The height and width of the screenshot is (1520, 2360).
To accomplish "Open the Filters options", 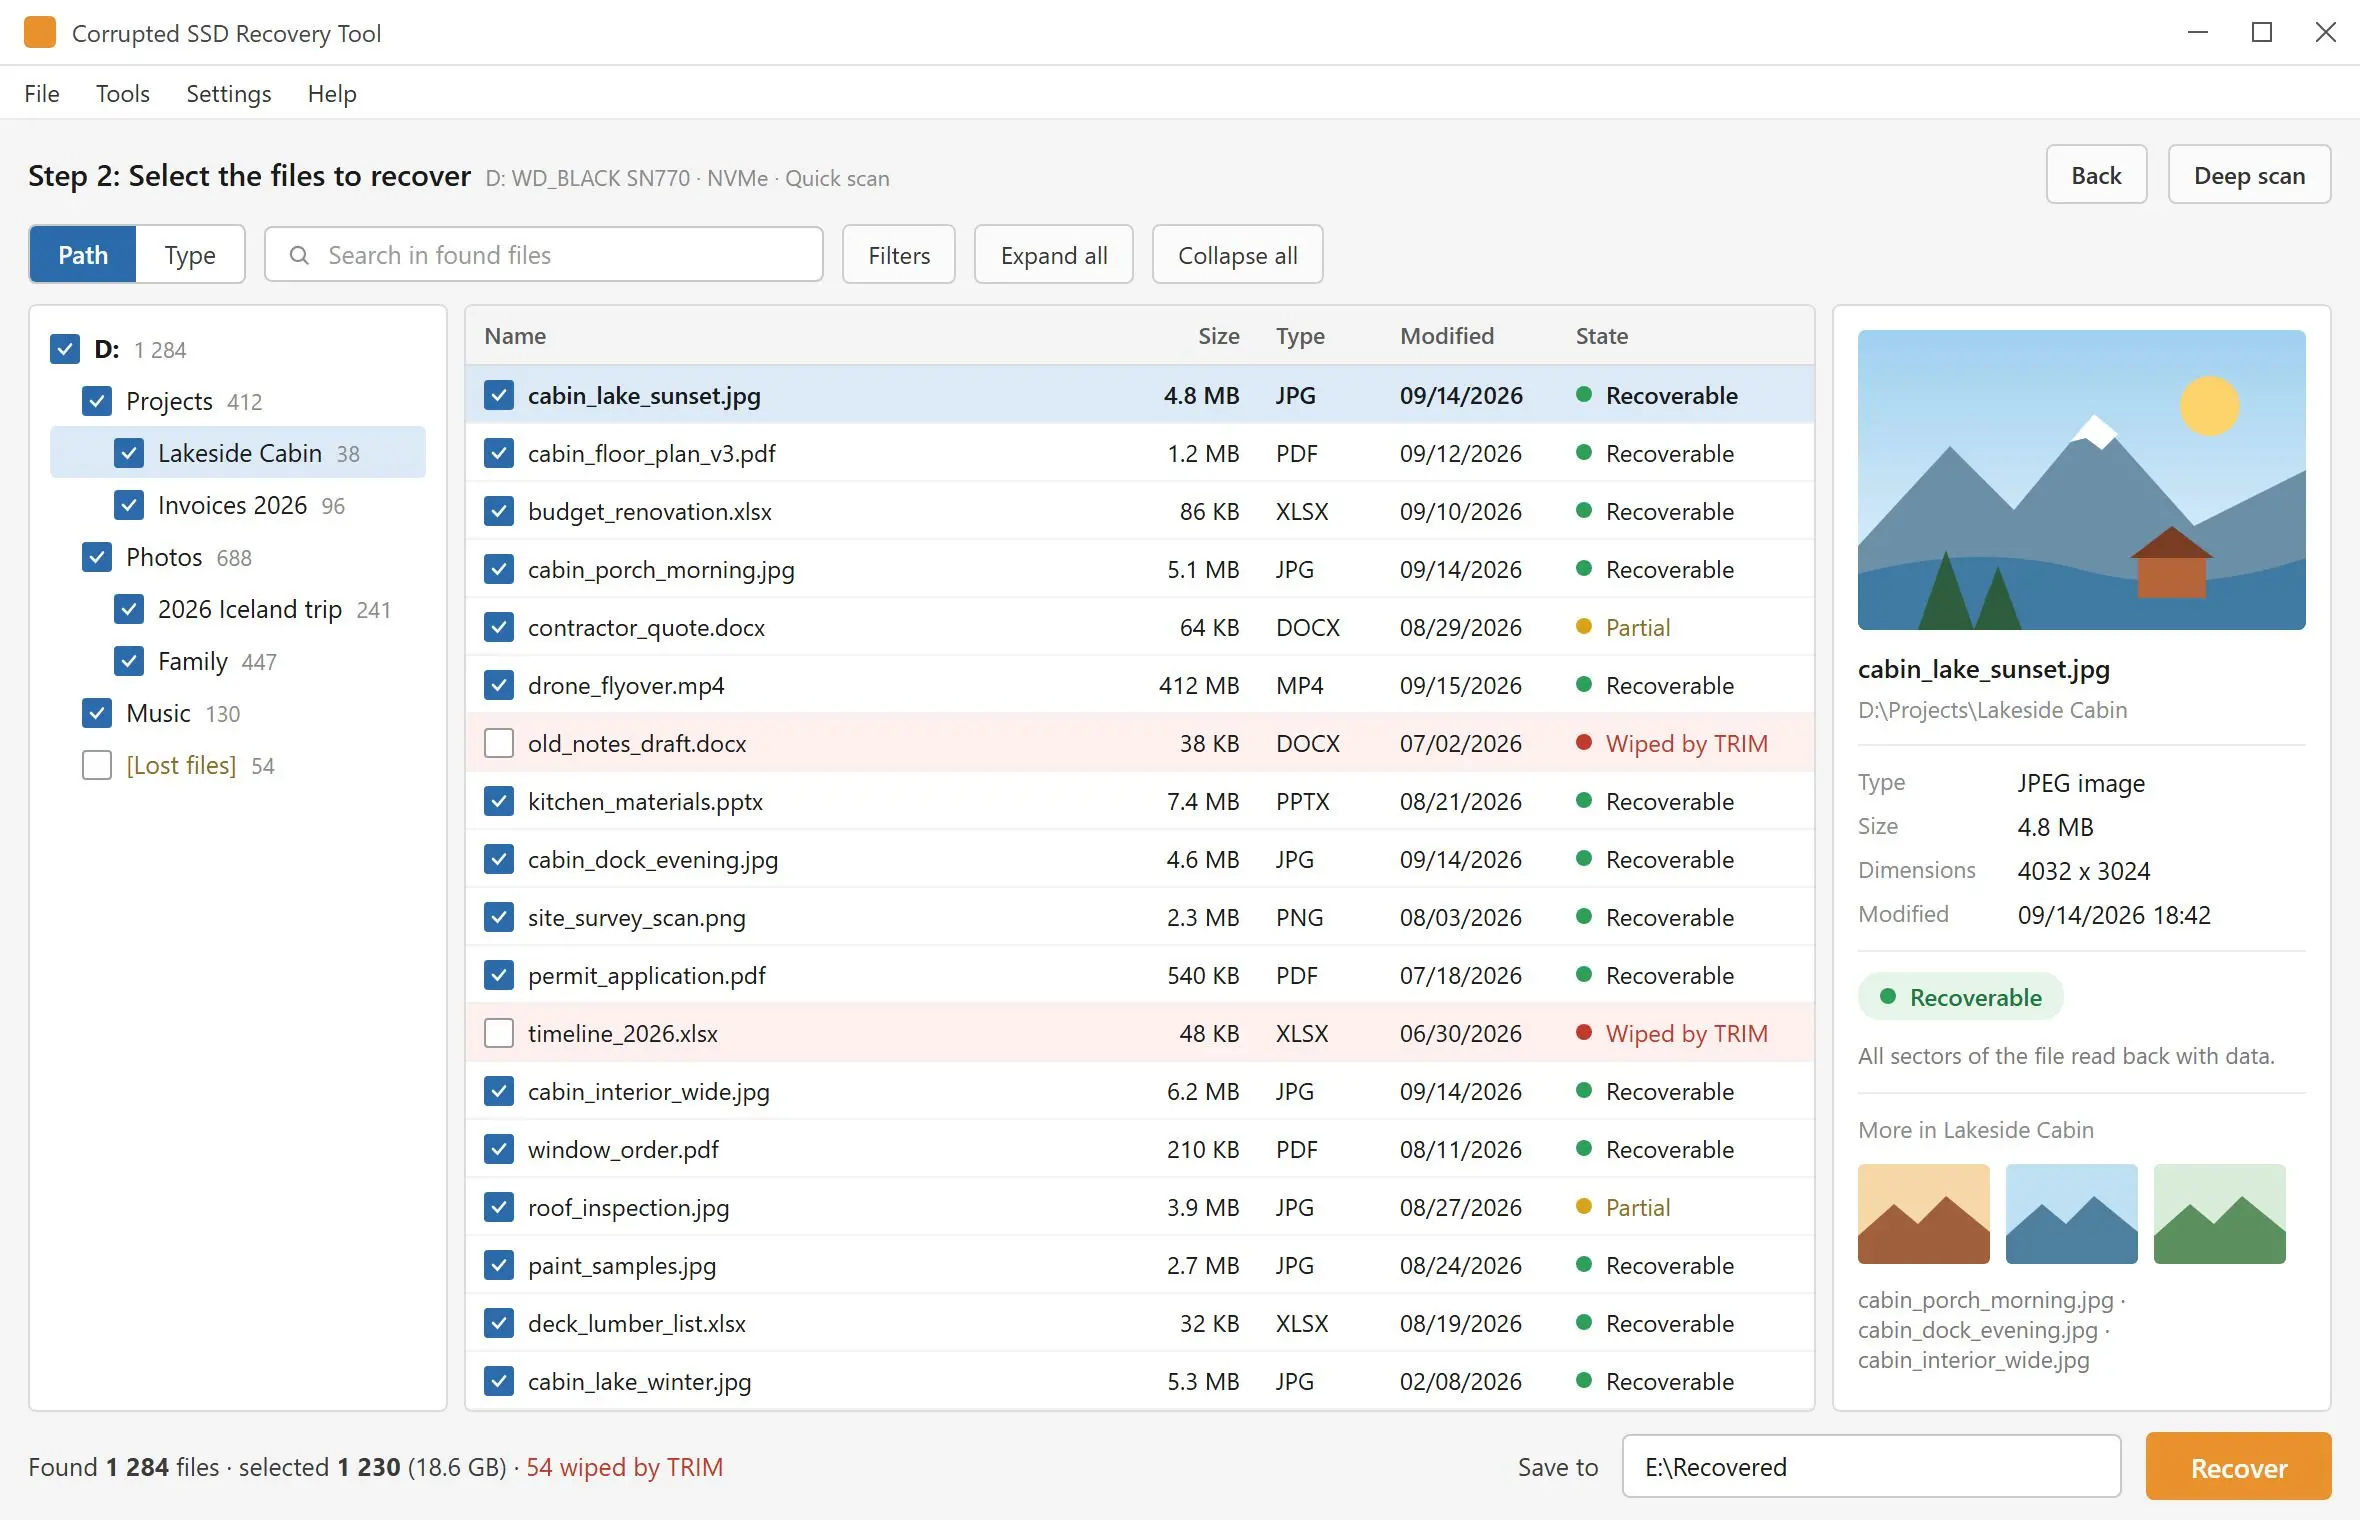I will [898, 255].
